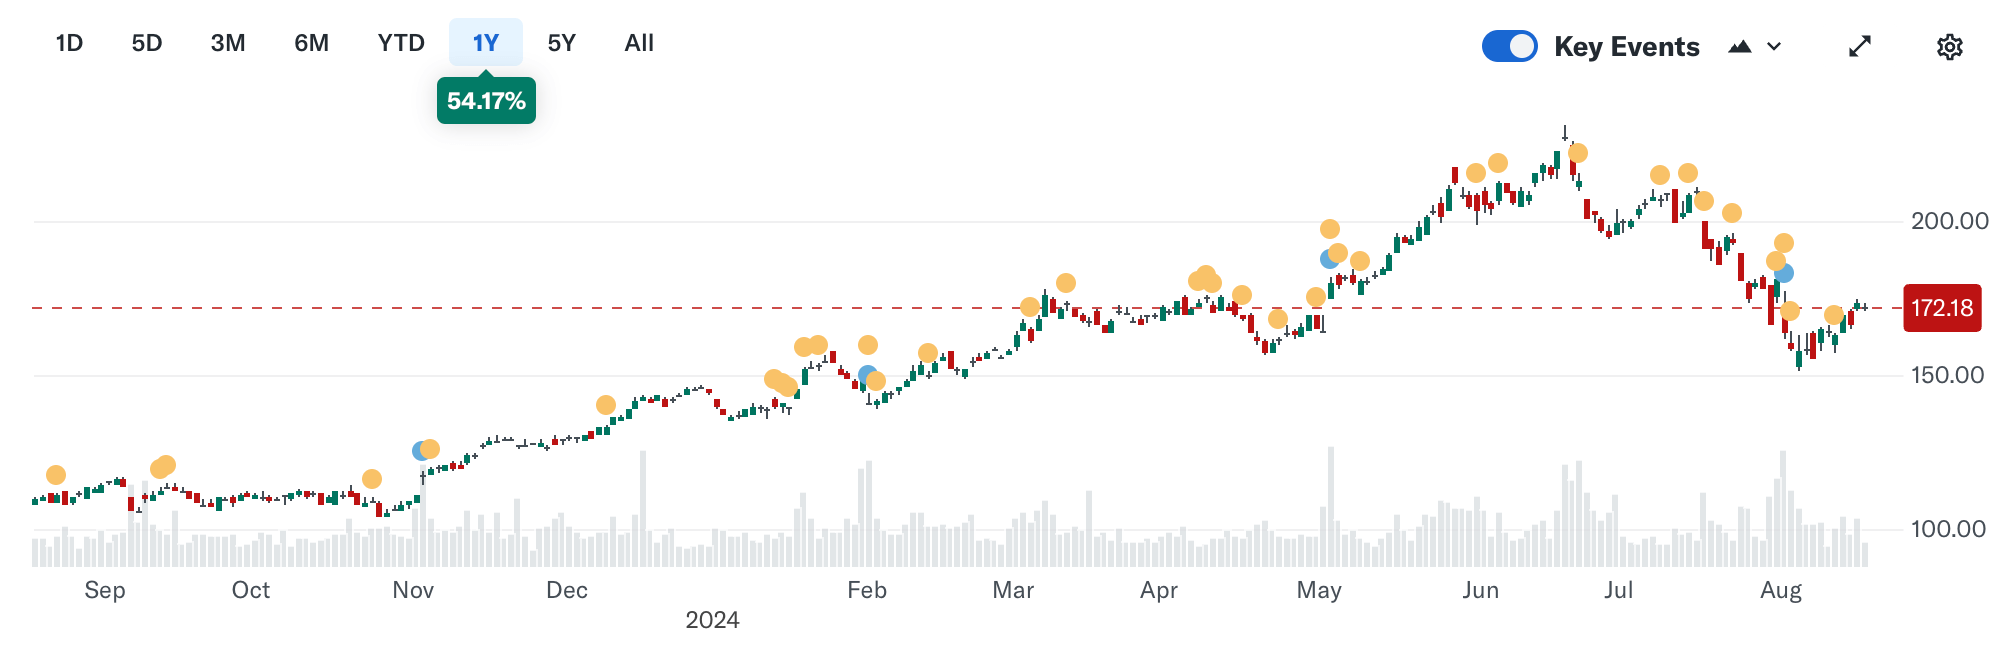Choose the 6M range tab
Viewport: 2016px width, 648px height.
click(x=311, y=43)
